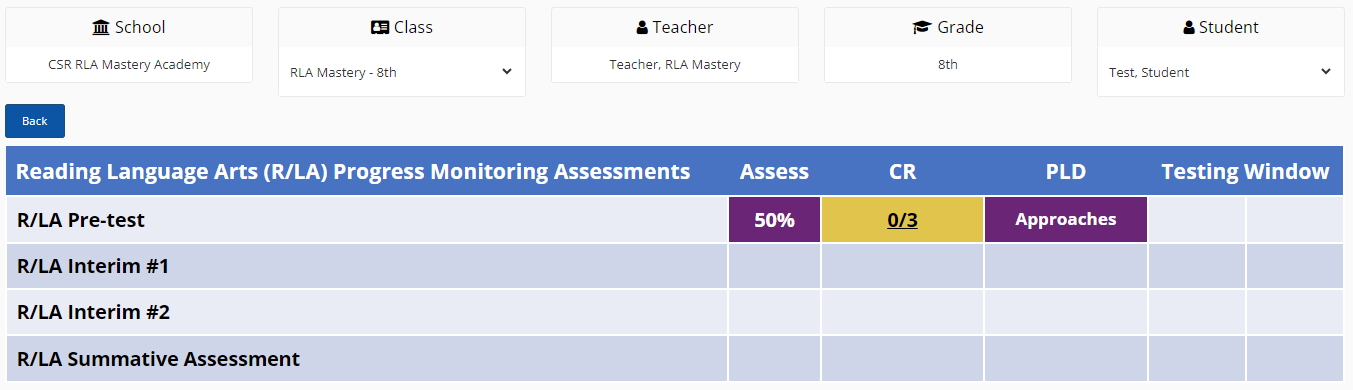Viewport: 1353px width, 390px height.
Task: Click the School building icon
Action: point(101,28)
